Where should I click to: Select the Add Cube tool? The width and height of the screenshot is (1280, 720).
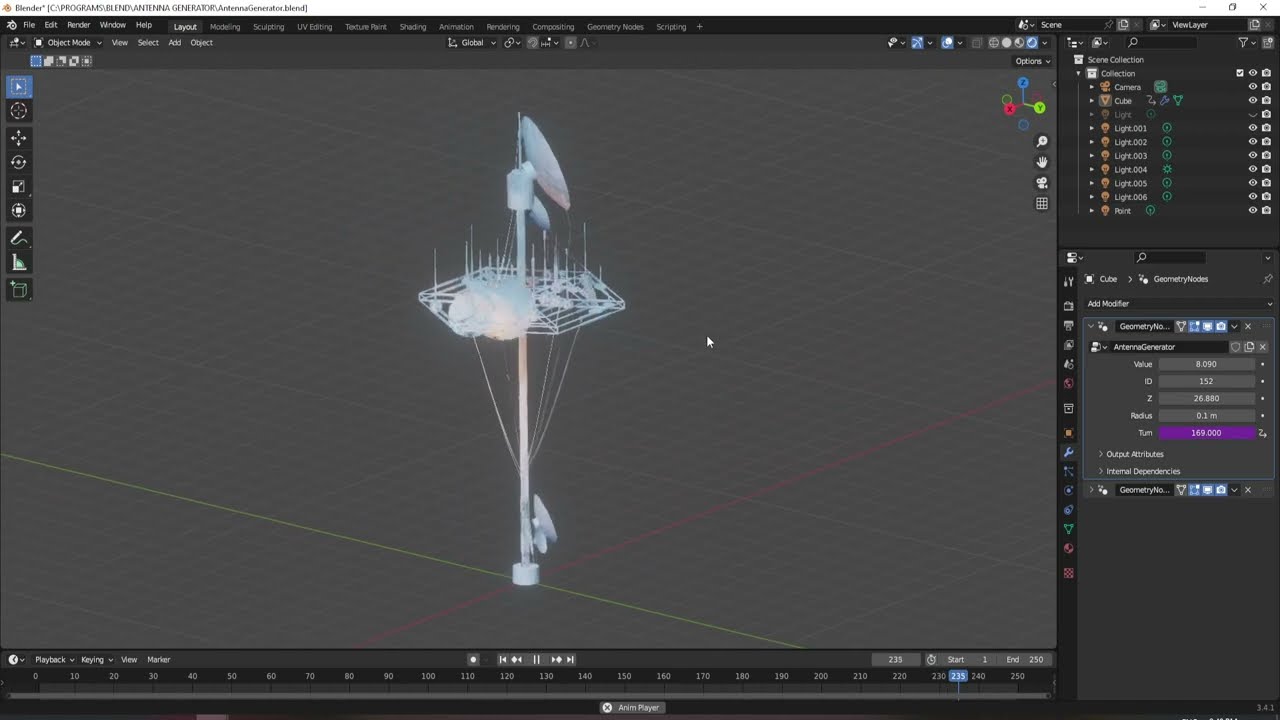[19, 290]
